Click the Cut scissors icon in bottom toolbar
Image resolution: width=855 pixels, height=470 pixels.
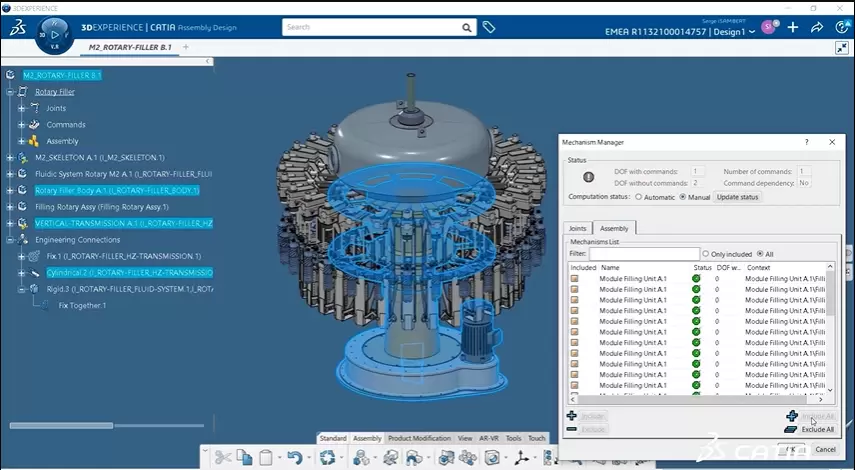222,458
